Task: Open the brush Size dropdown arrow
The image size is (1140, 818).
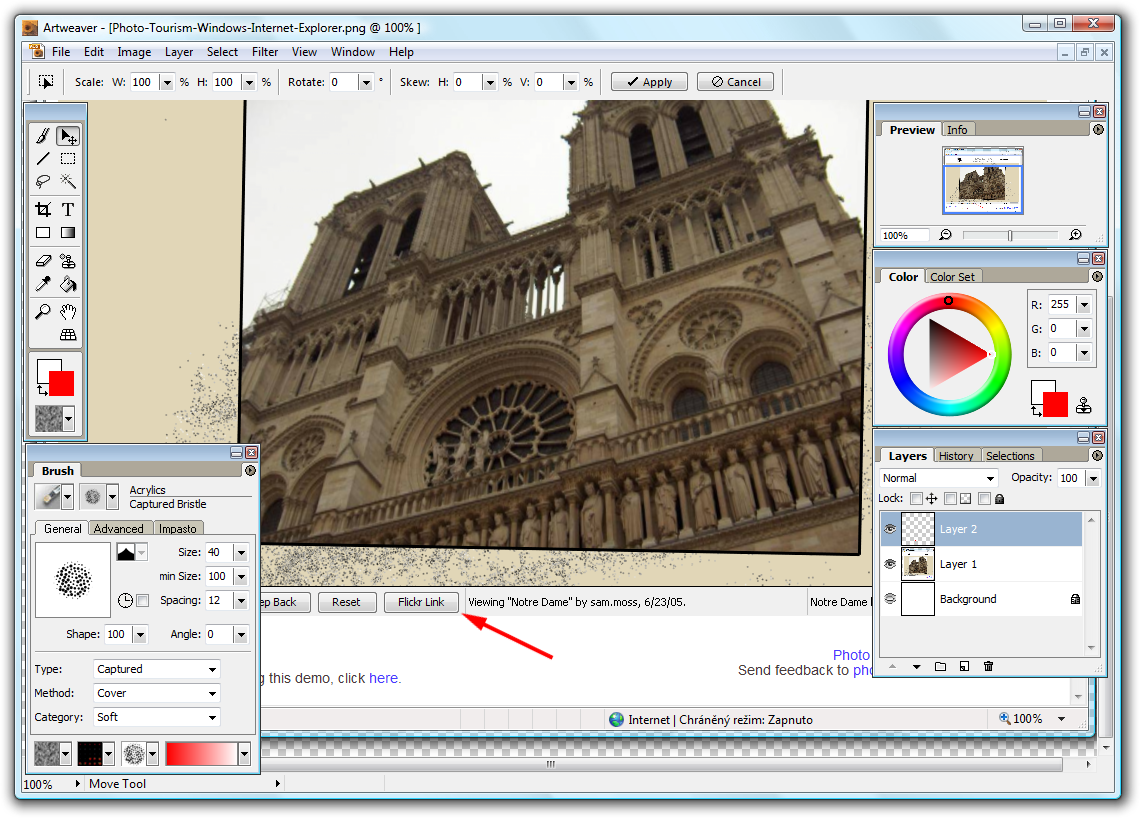Action: tap(241, 553)
